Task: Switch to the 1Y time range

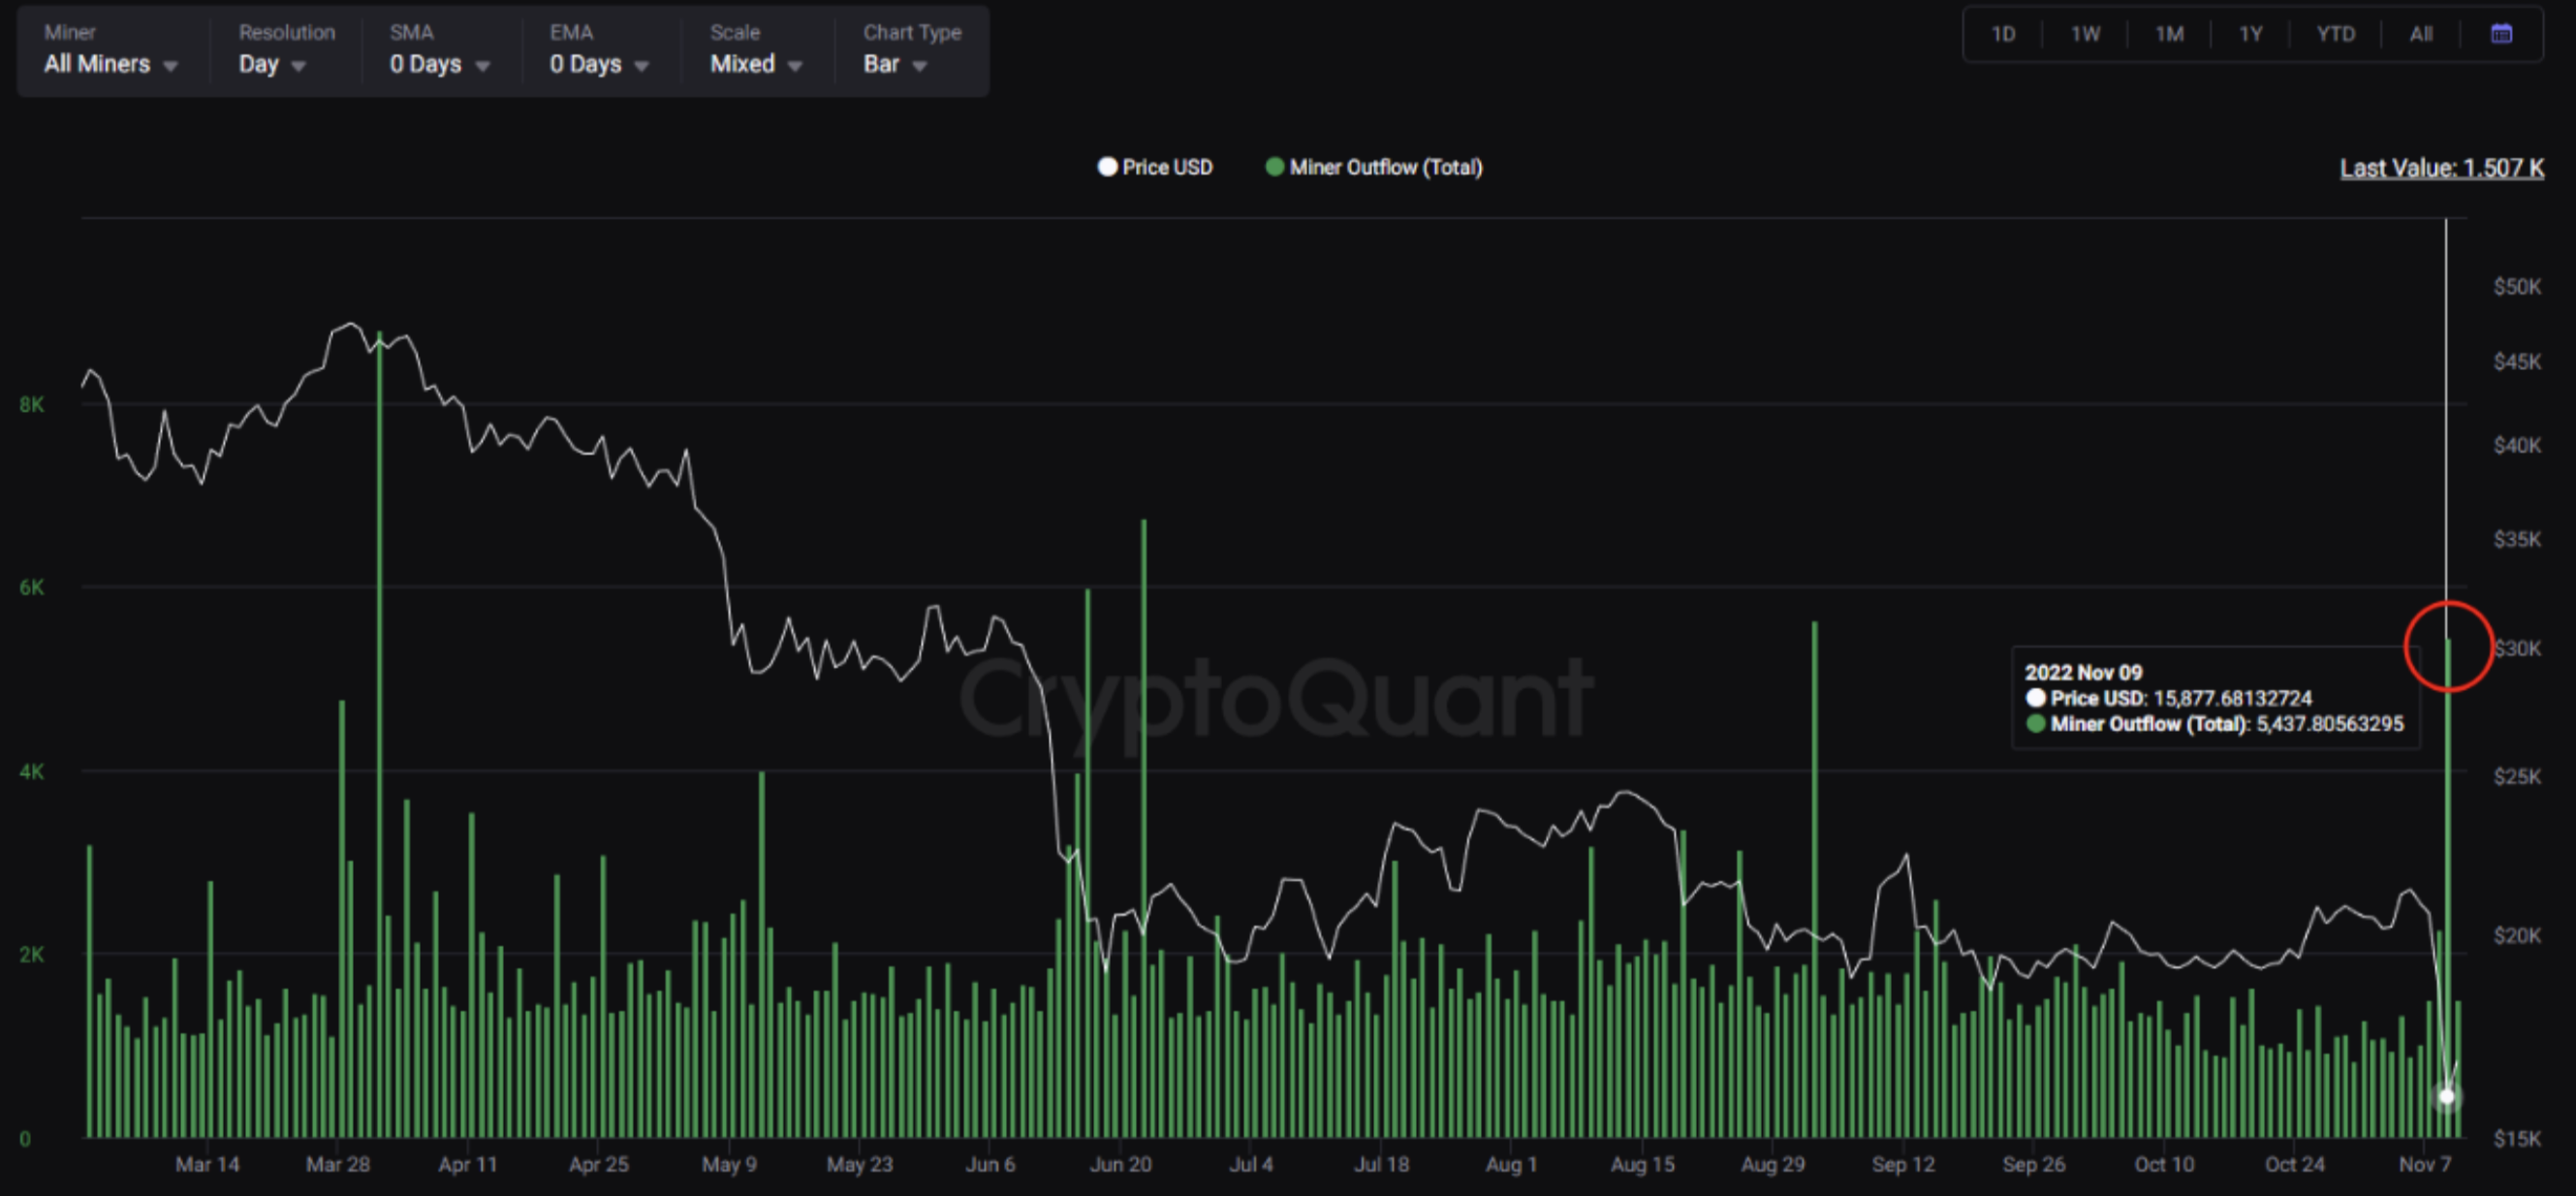Action: tap(2250, 34)
